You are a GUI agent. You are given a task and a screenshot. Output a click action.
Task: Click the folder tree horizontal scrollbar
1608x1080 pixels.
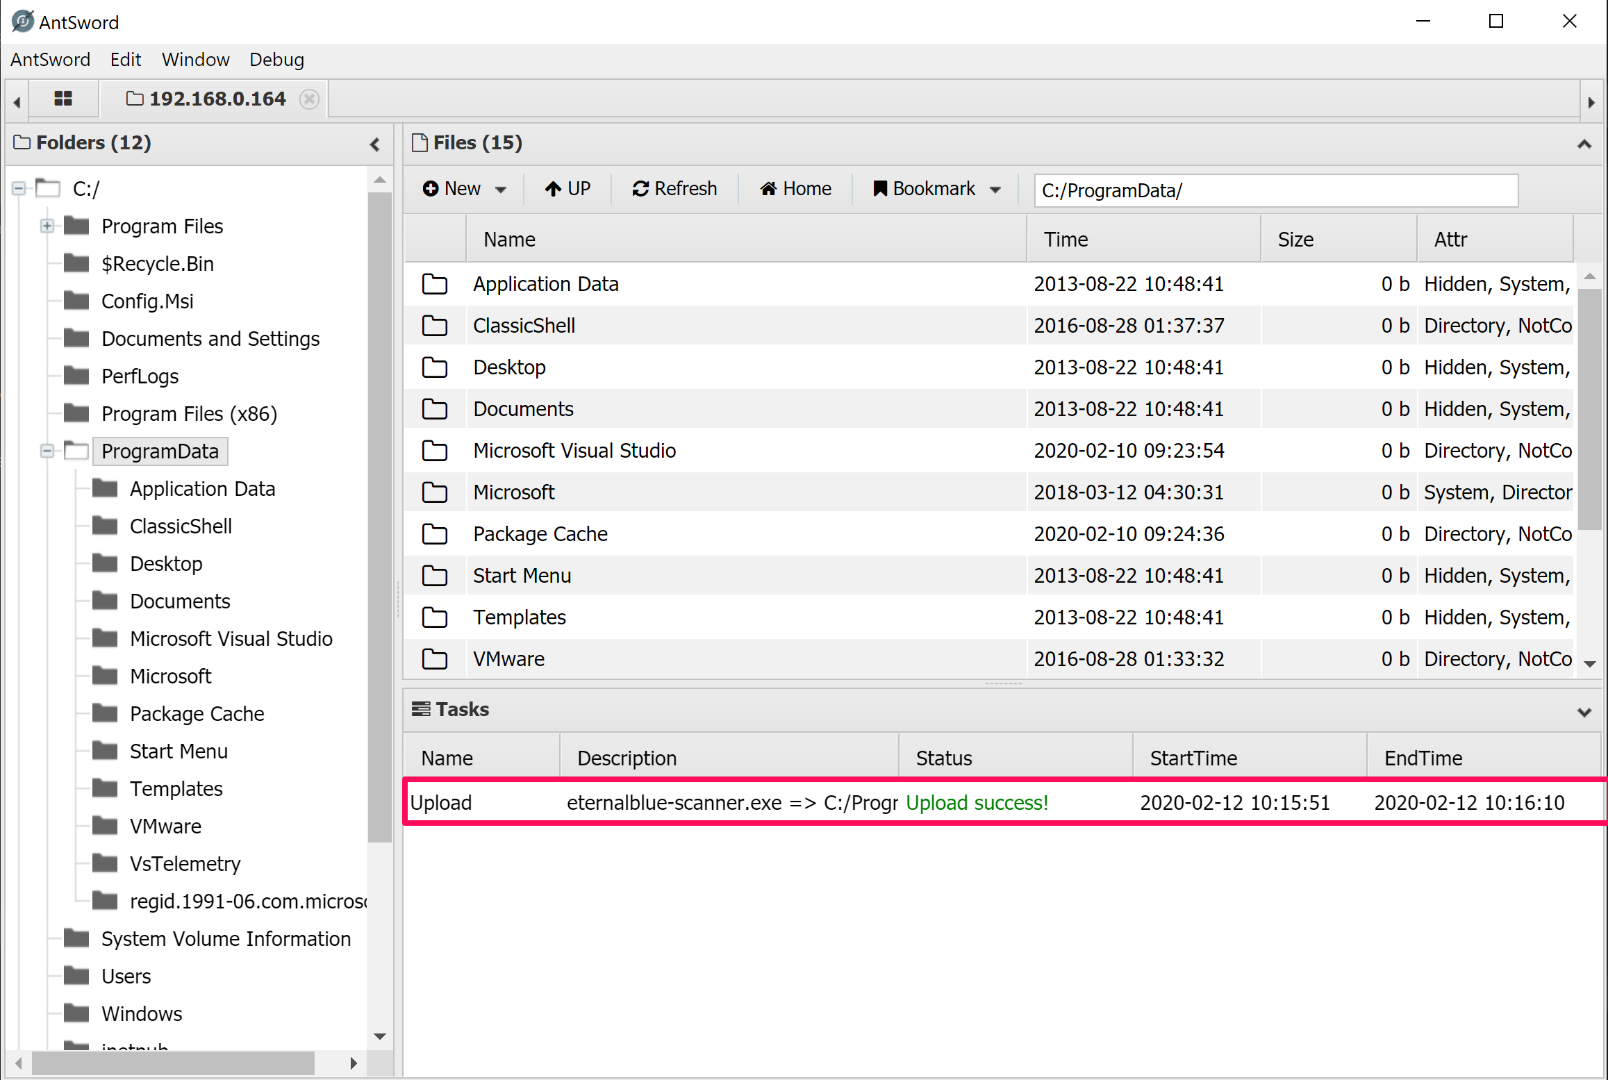pyautogui.click(x=173, y=1062)
